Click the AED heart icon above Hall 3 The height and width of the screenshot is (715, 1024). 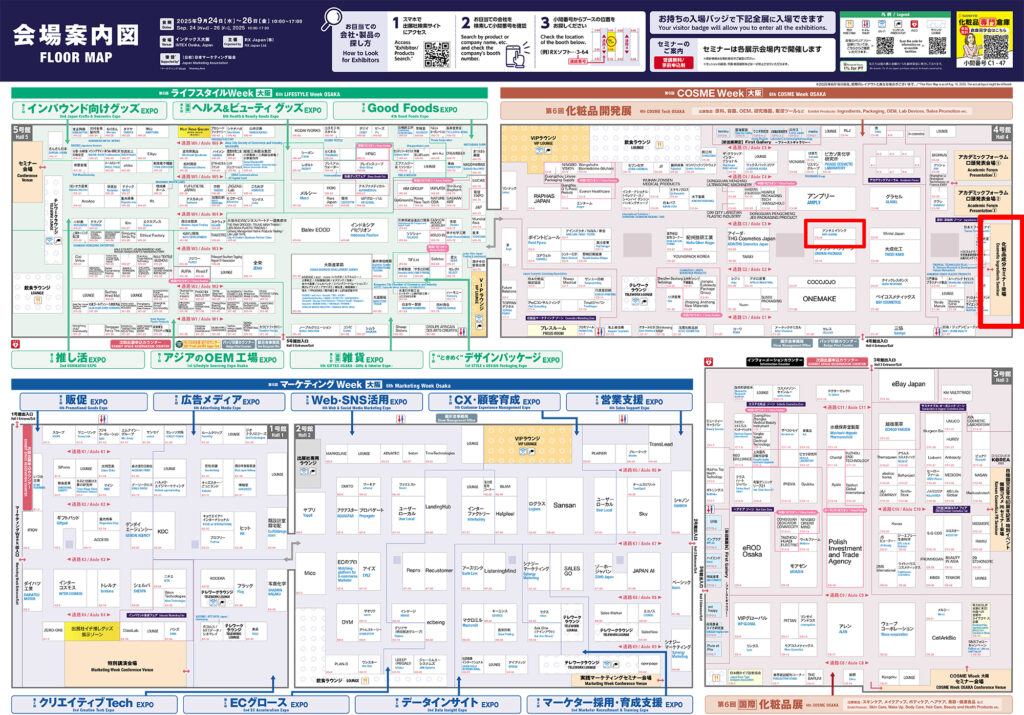(709, 361)
